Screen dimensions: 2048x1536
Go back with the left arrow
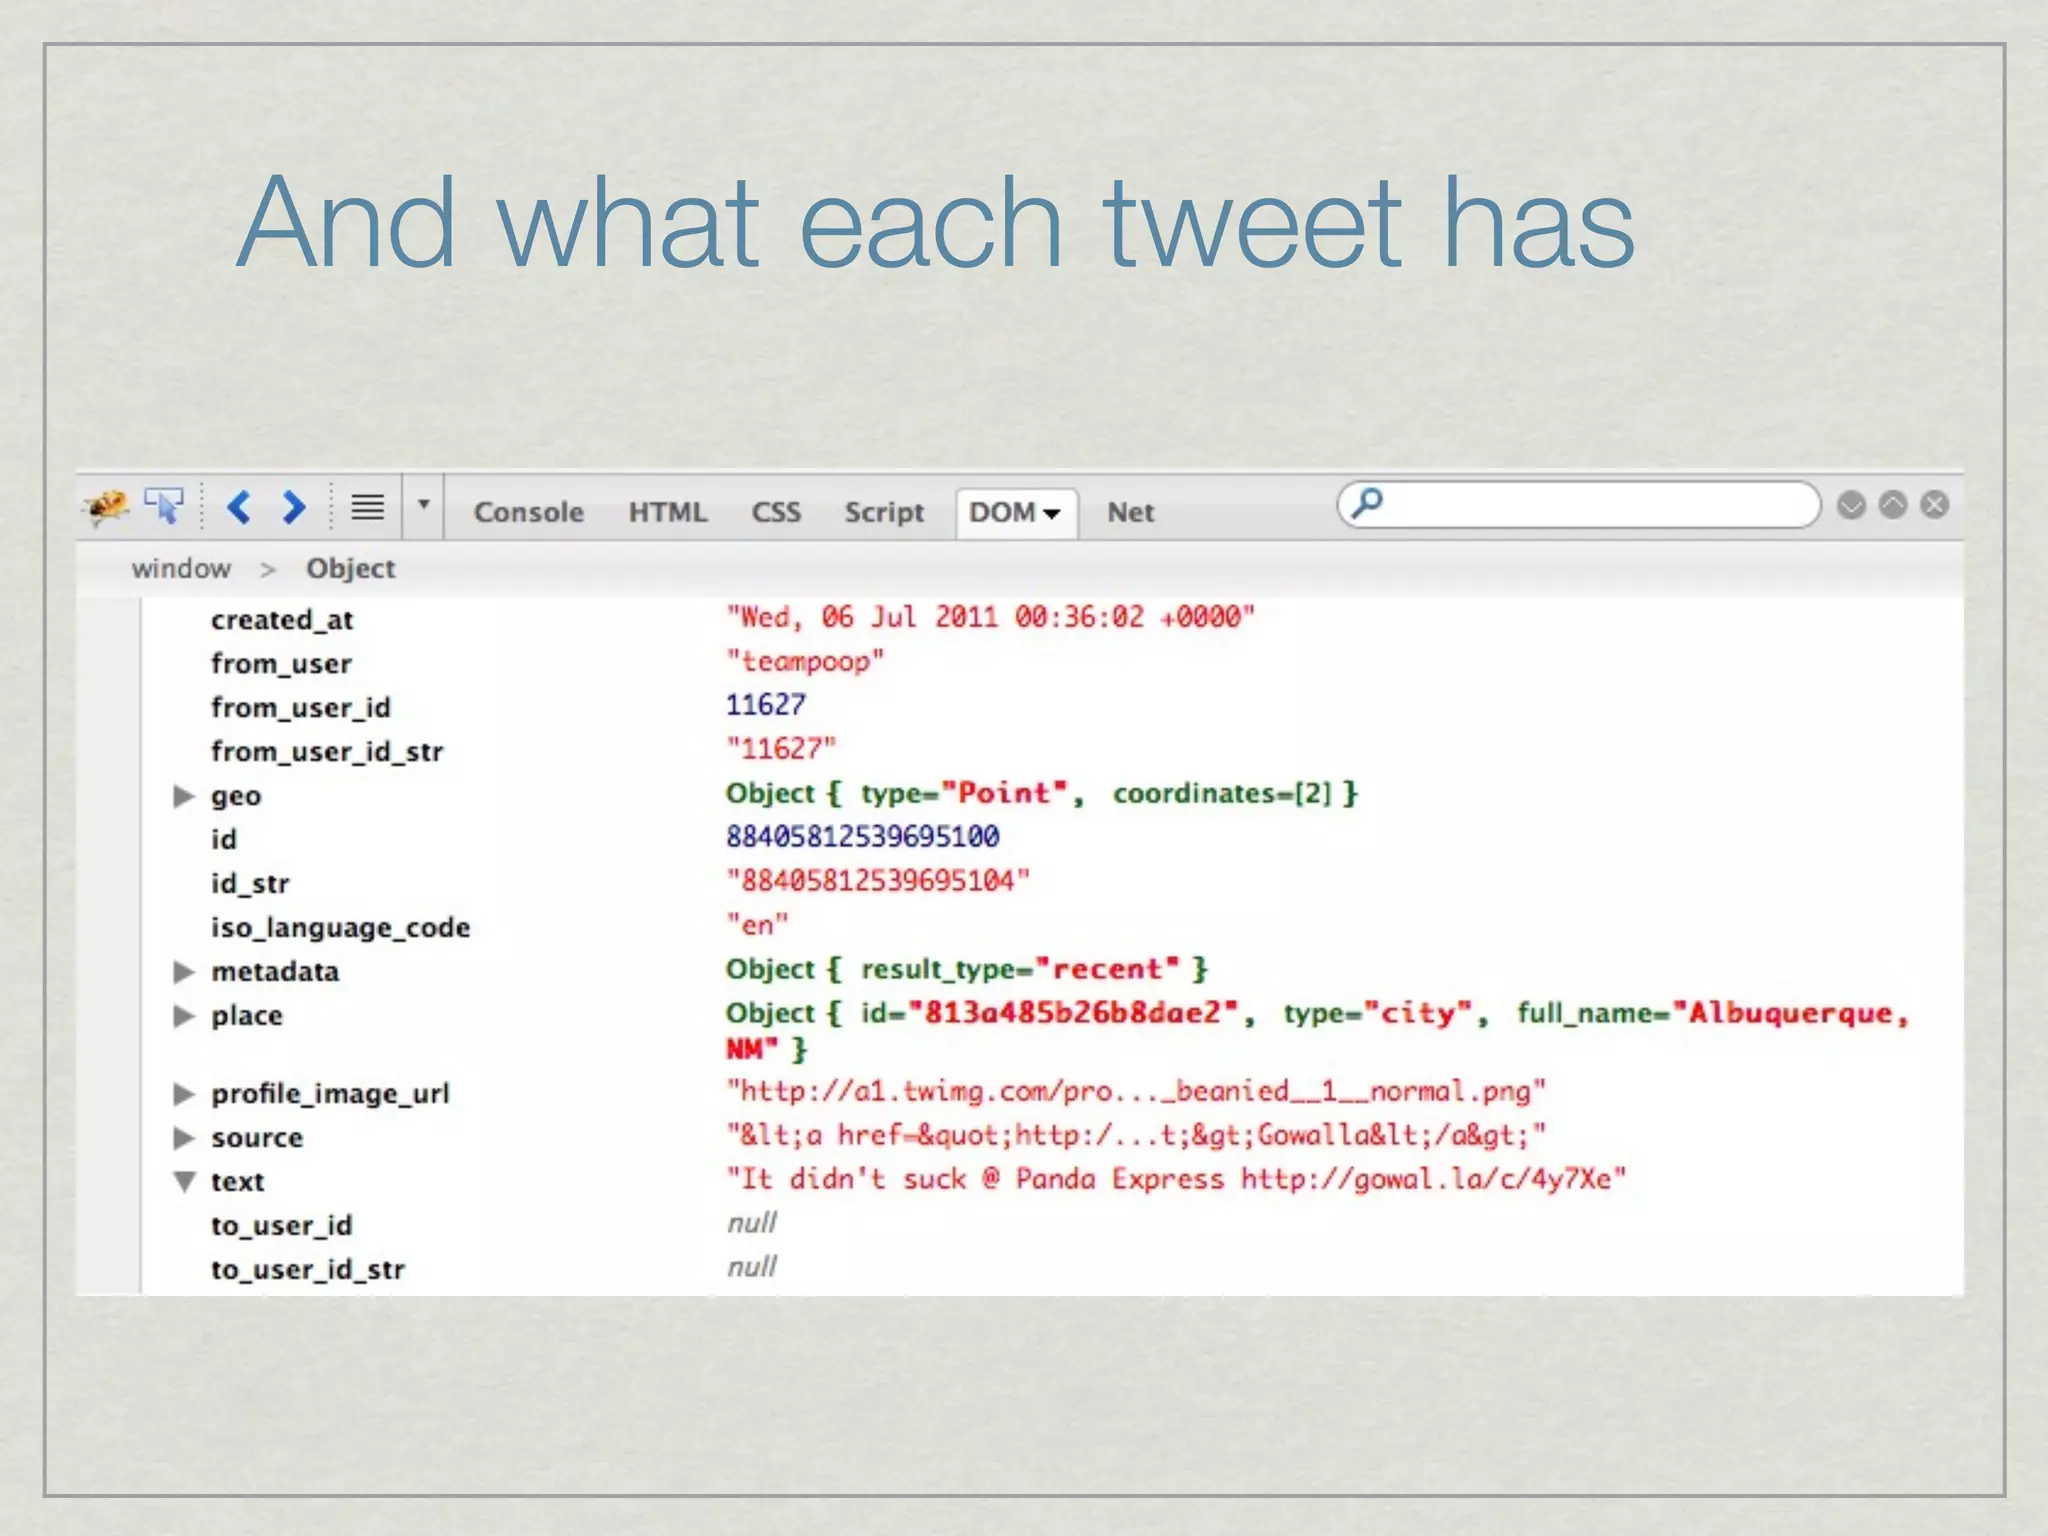coord(238,508)
